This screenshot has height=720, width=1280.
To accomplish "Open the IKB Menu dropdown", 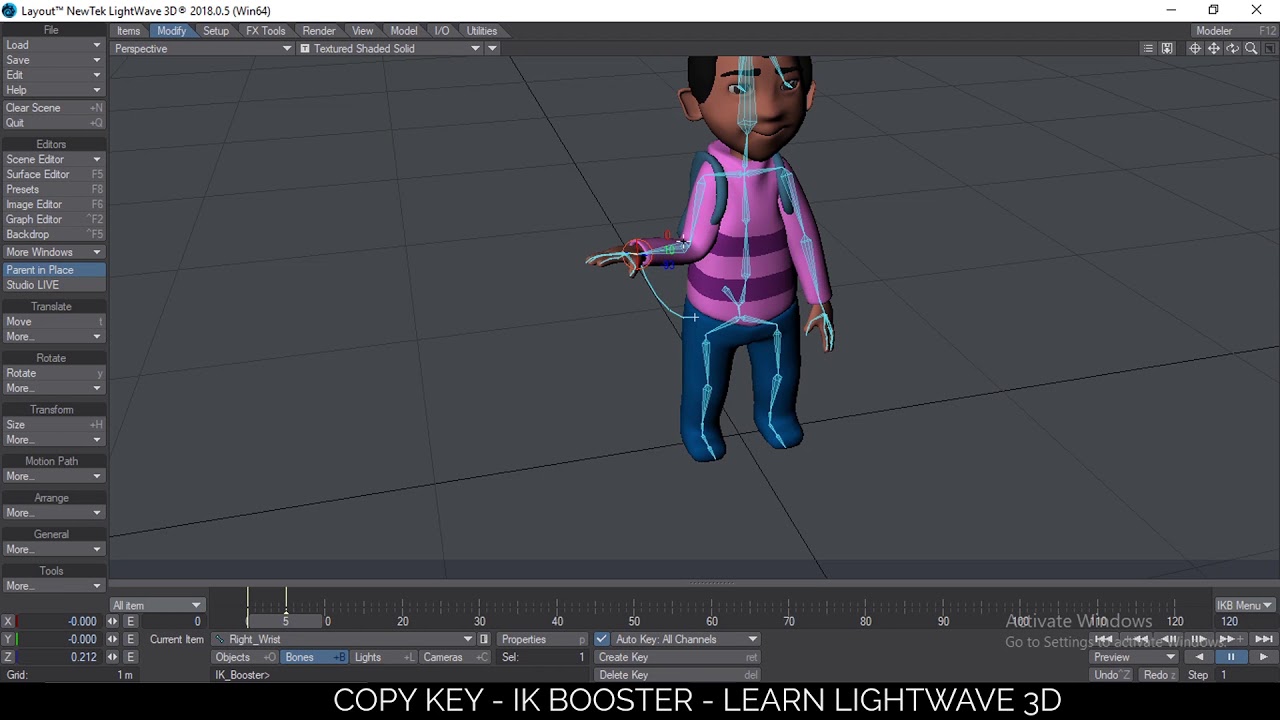I will click(1244, 605).
